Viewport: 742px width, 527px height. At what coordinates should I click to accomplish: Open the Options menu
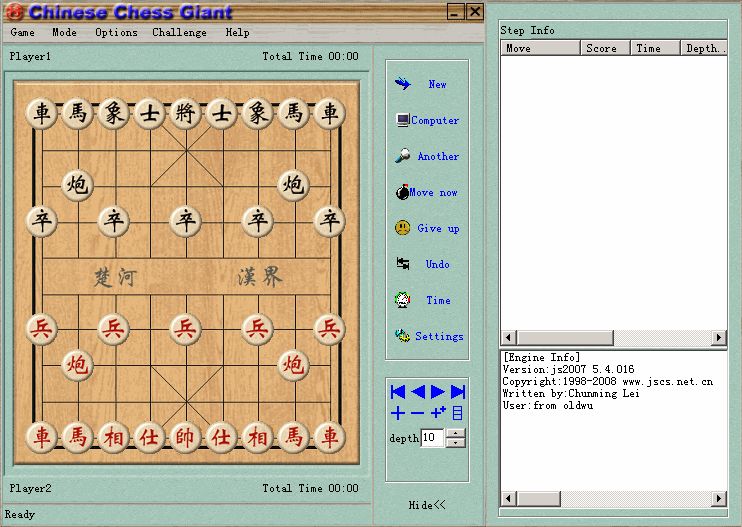116,32
